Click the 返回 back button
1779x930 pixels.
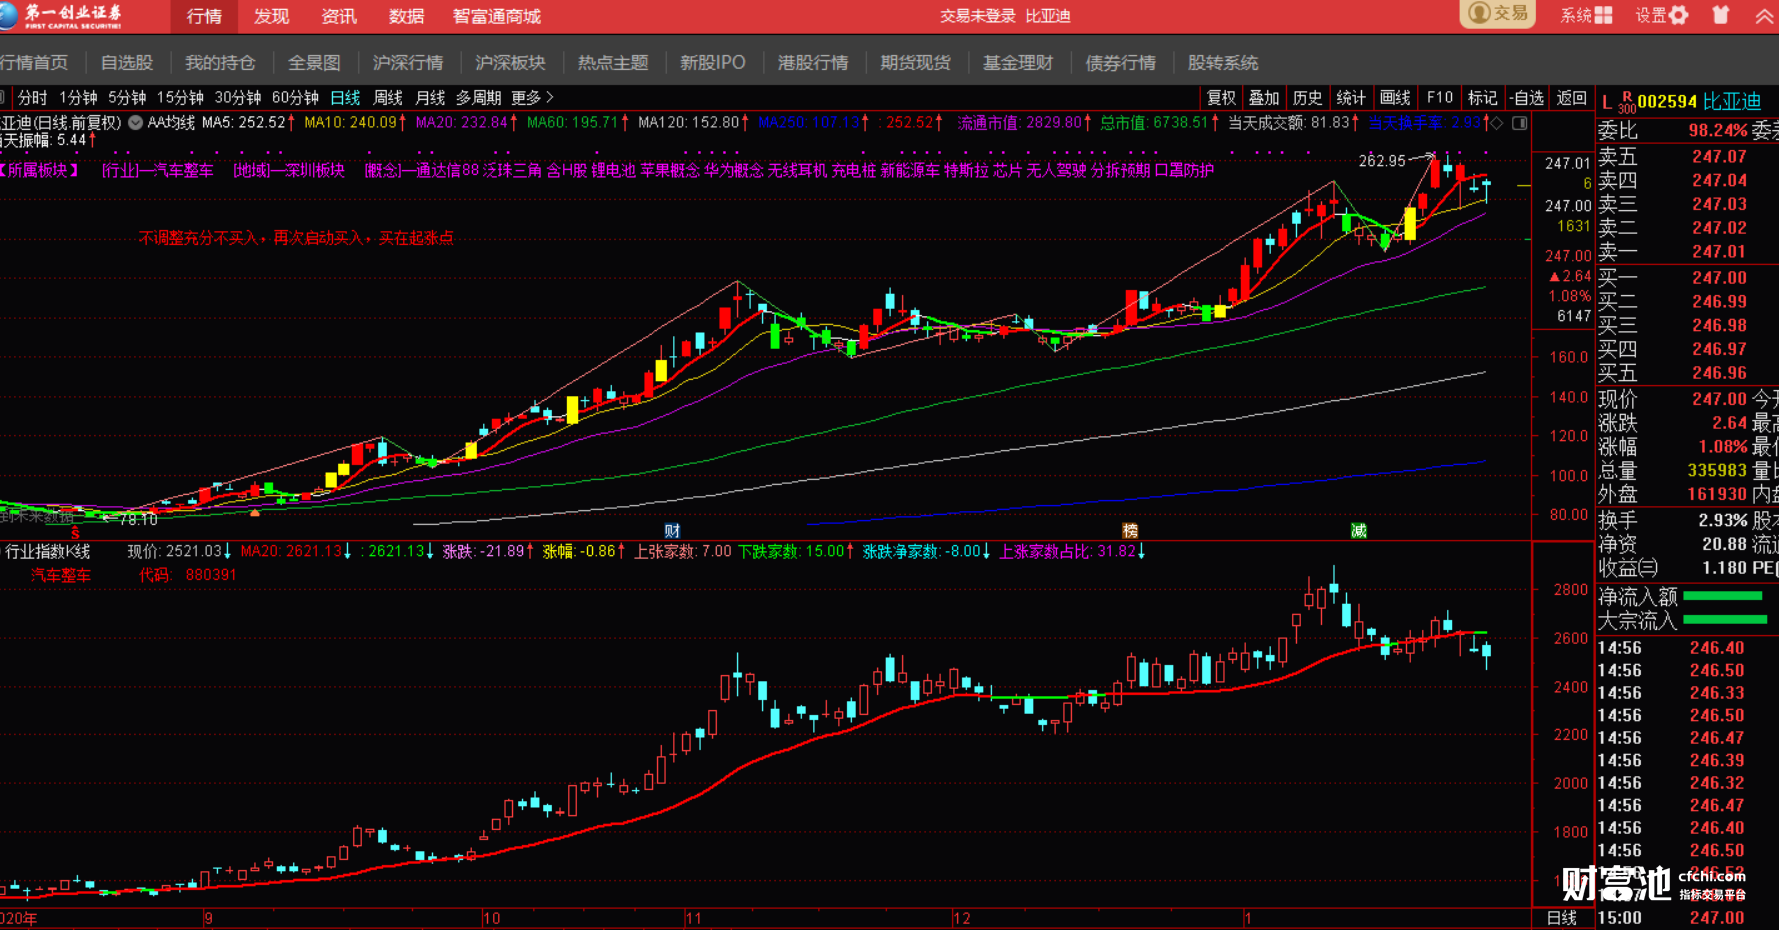[1571, 98]
